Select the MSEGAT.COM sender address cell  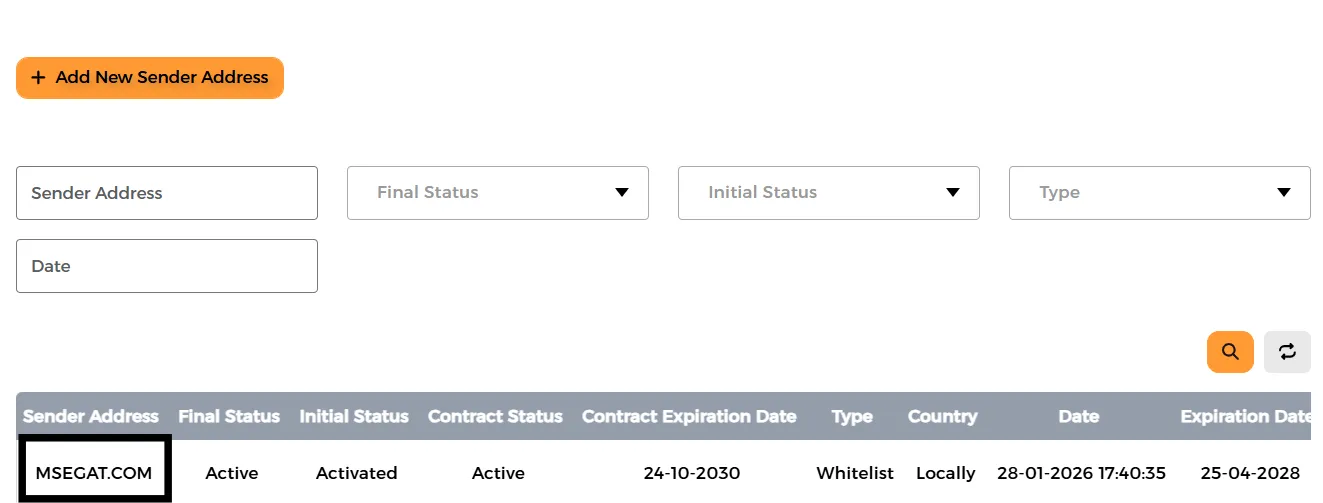point(94,473)
